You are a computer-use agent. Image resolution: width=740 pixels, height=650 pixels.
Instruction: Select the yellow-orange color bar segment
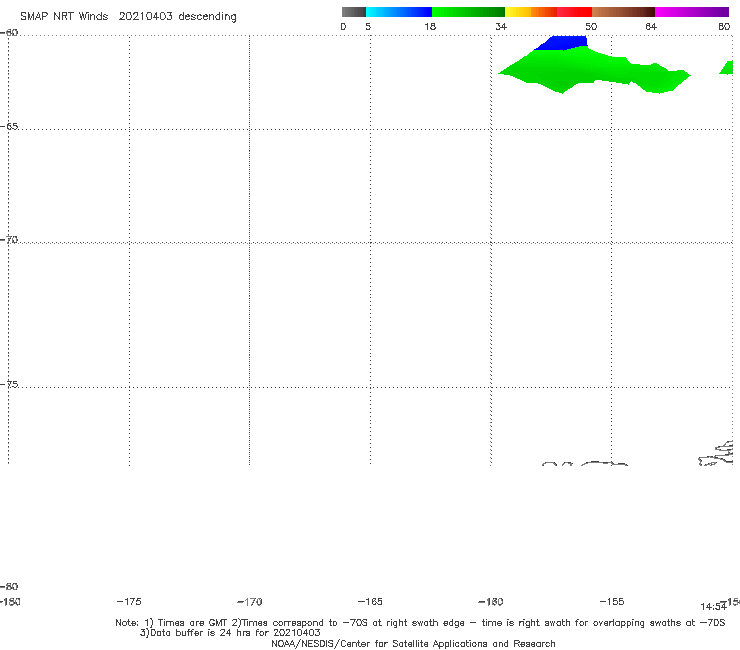[x=530, y=12]
